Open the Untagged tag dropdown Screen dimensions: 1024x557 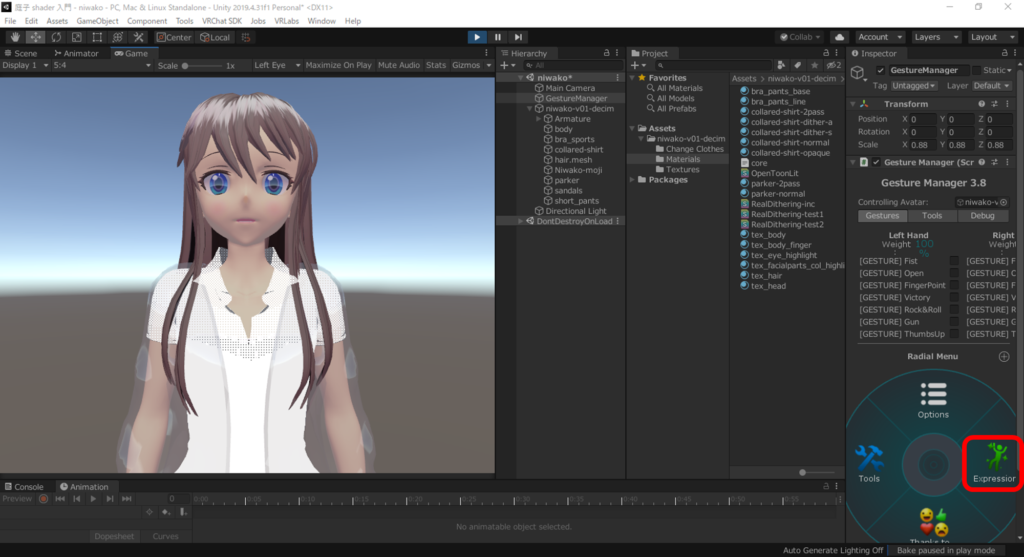tap(916, 86)
